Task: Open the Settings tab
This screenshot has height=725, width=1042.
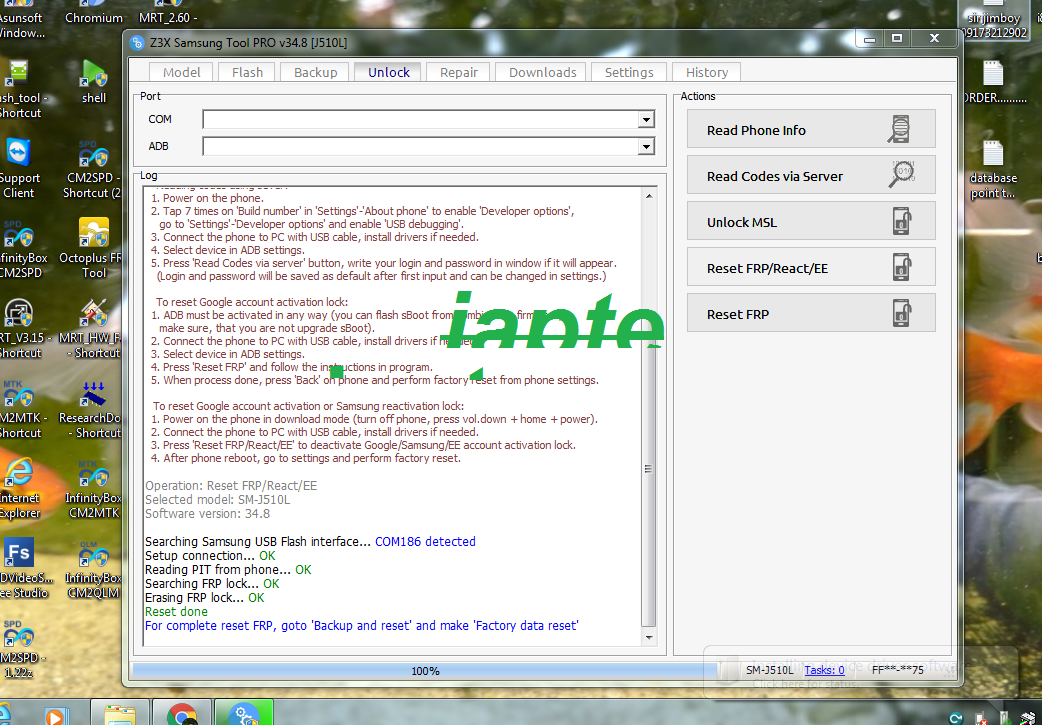Action: click(629, 72)
